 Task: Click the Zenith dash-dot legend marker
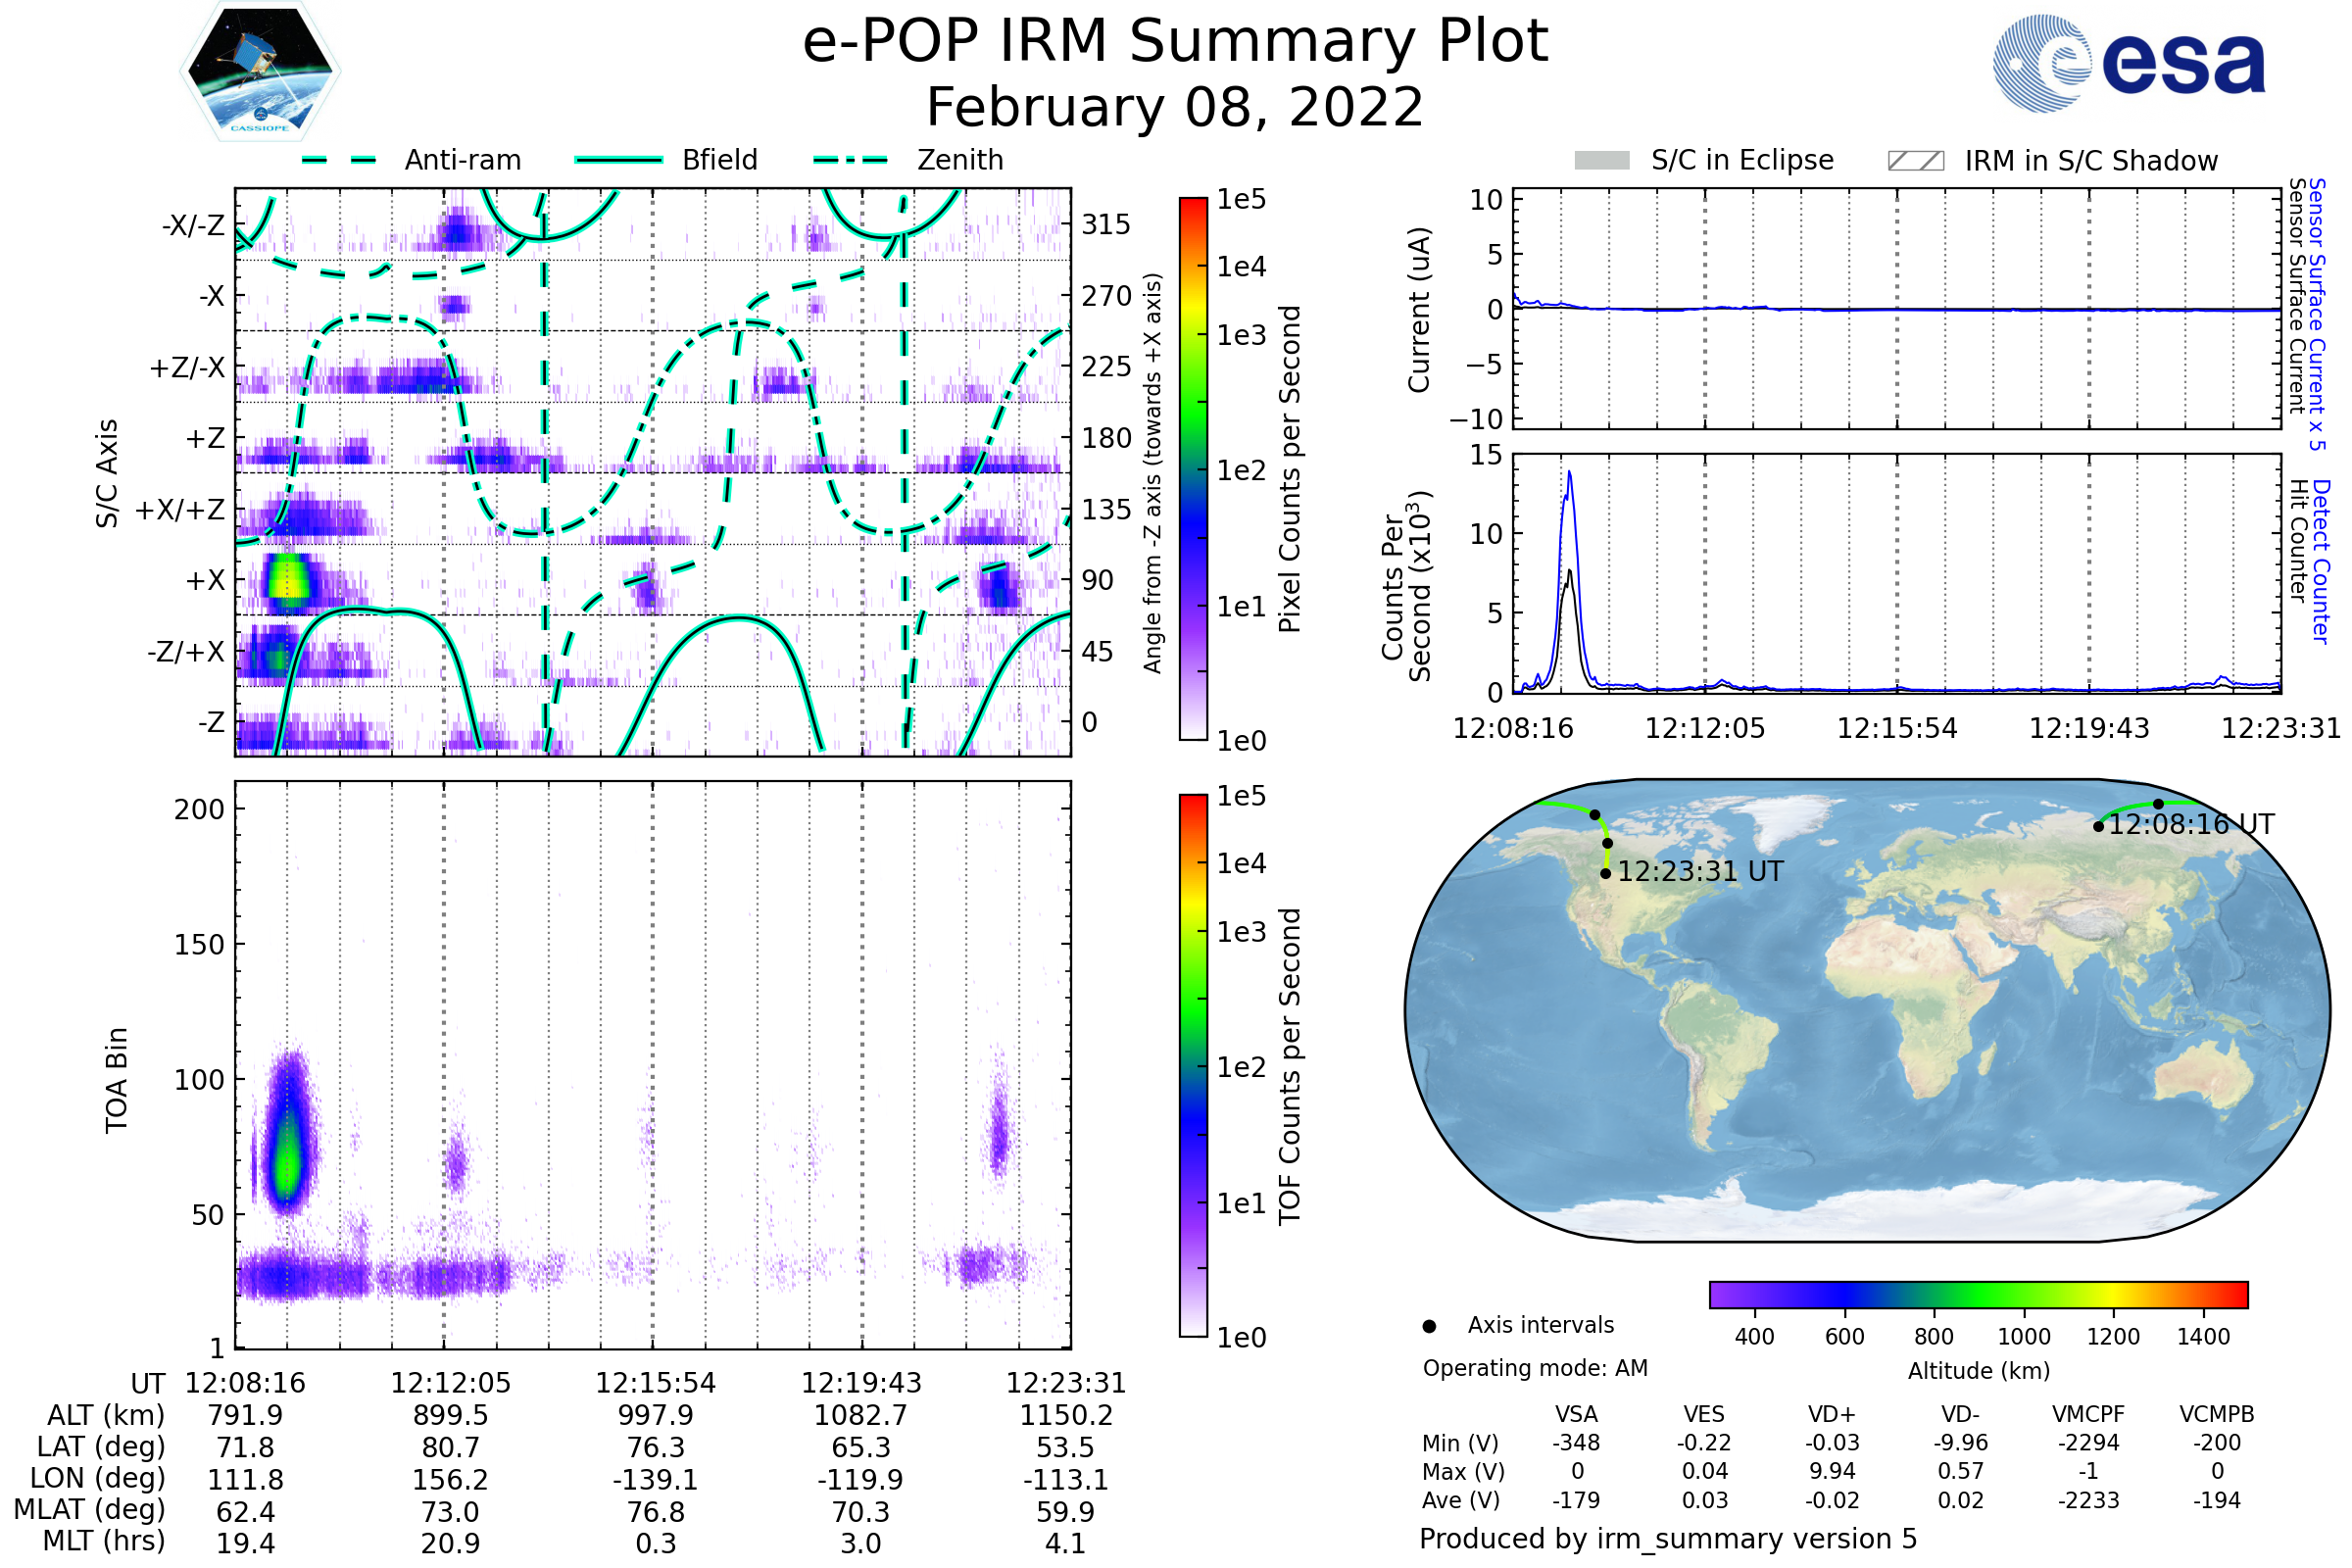tap(851, 160)
